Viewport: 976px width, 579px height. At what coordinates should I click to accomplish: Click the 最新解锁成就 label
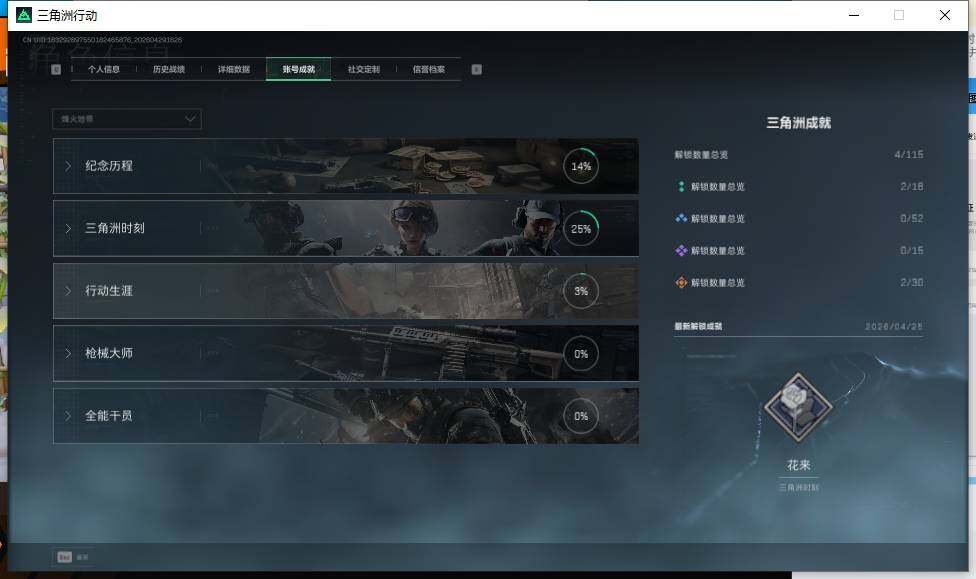[x=698, y=326]
